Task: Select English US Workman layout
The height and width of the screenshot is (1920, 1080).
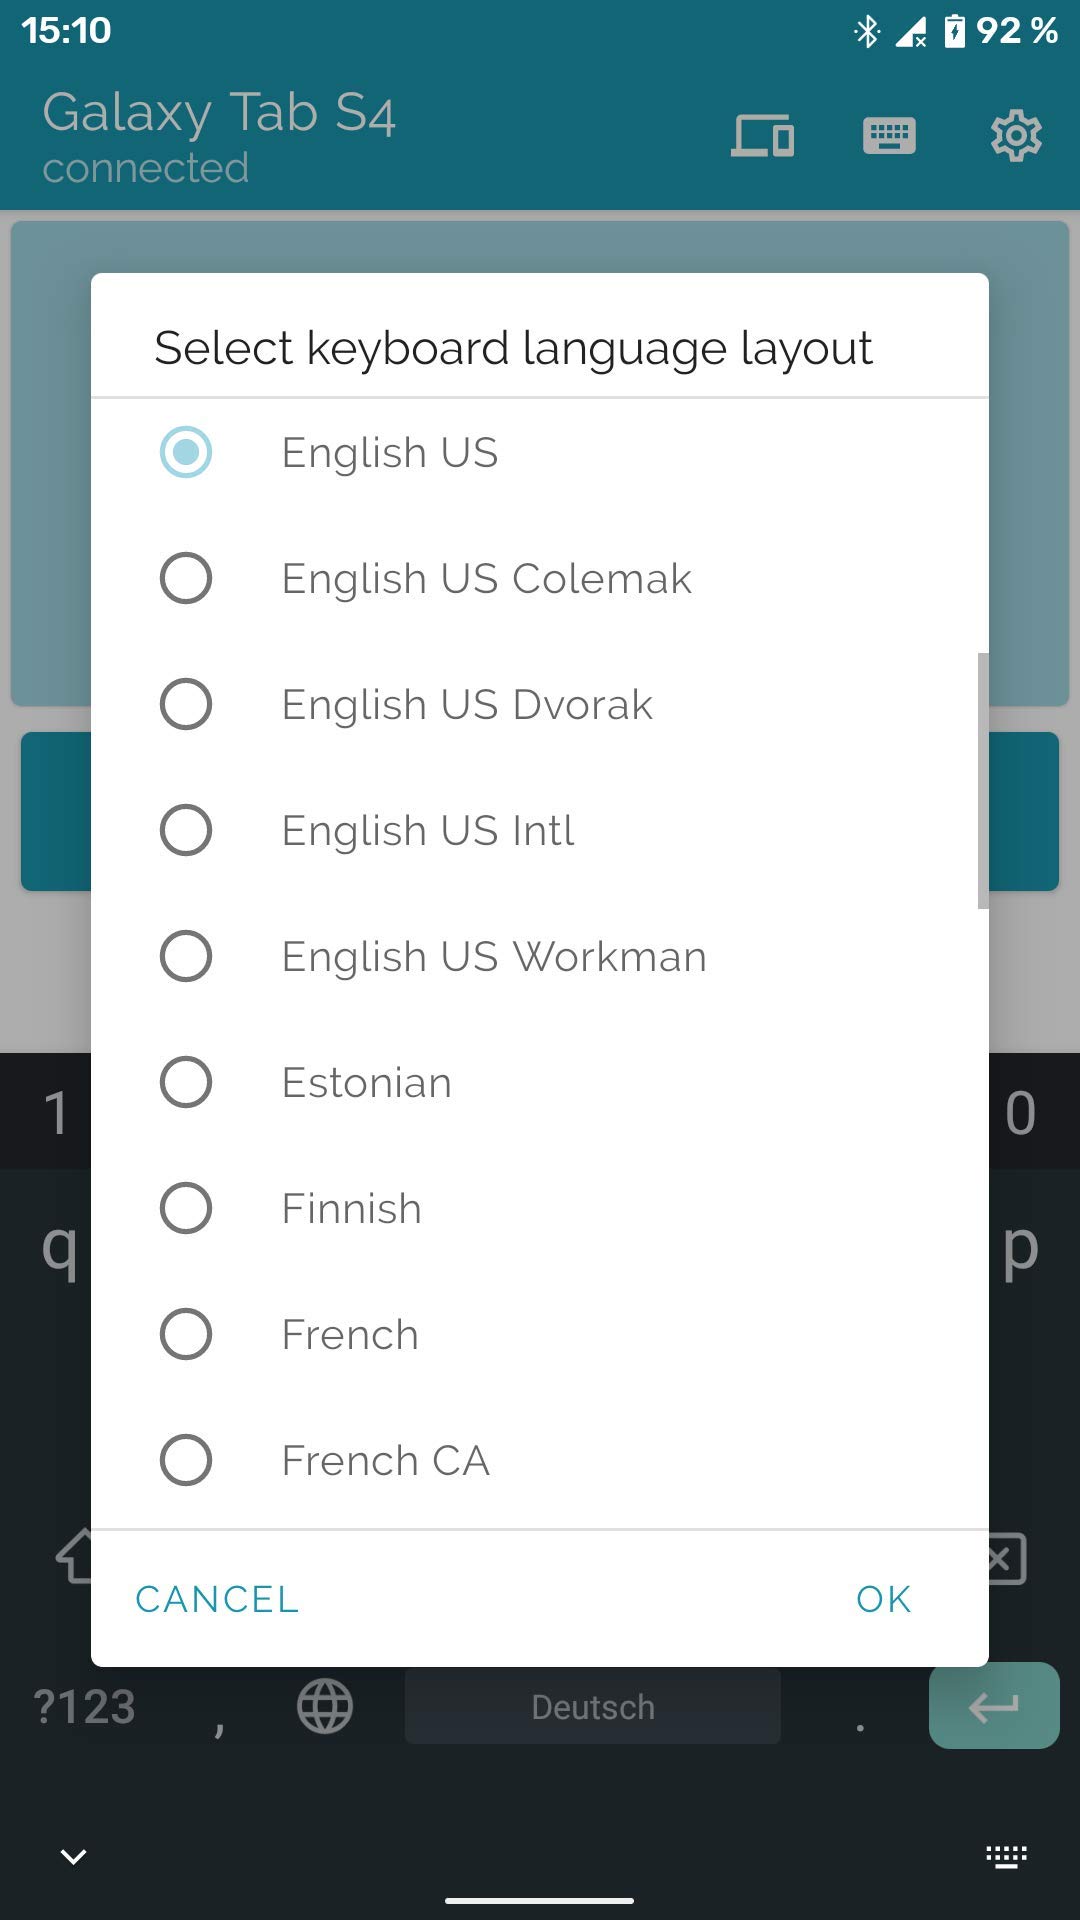Action: click(x=186, y=956)
